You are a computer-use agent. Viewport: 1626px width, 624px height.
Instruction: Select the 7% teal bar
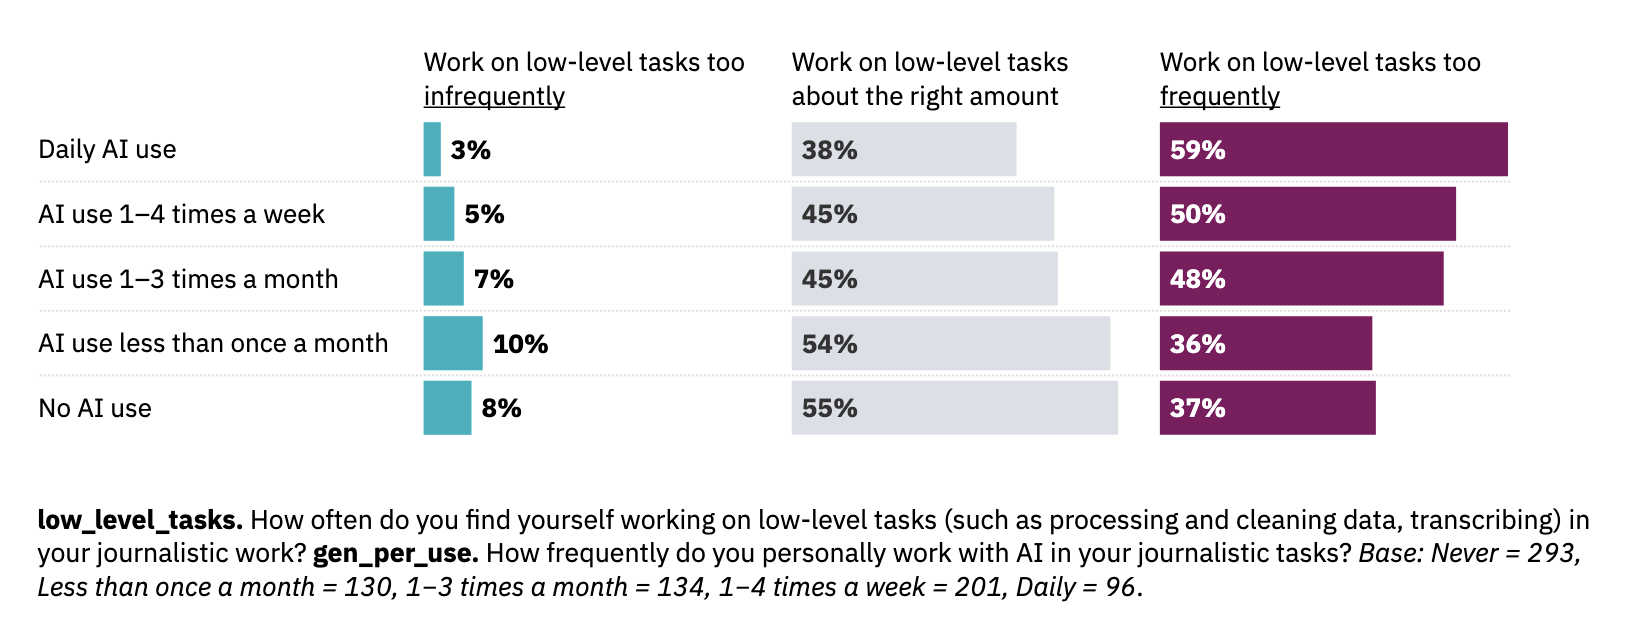pos(443,279)
